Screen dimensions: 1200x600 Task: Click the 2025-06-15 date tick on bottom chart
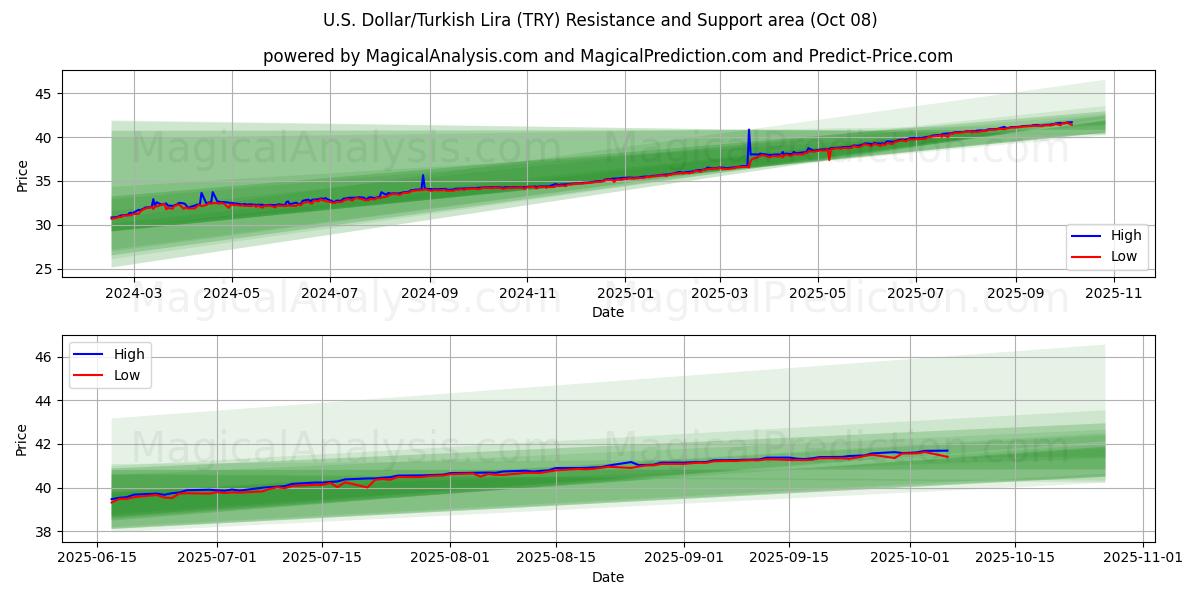[x=96, y=557]
